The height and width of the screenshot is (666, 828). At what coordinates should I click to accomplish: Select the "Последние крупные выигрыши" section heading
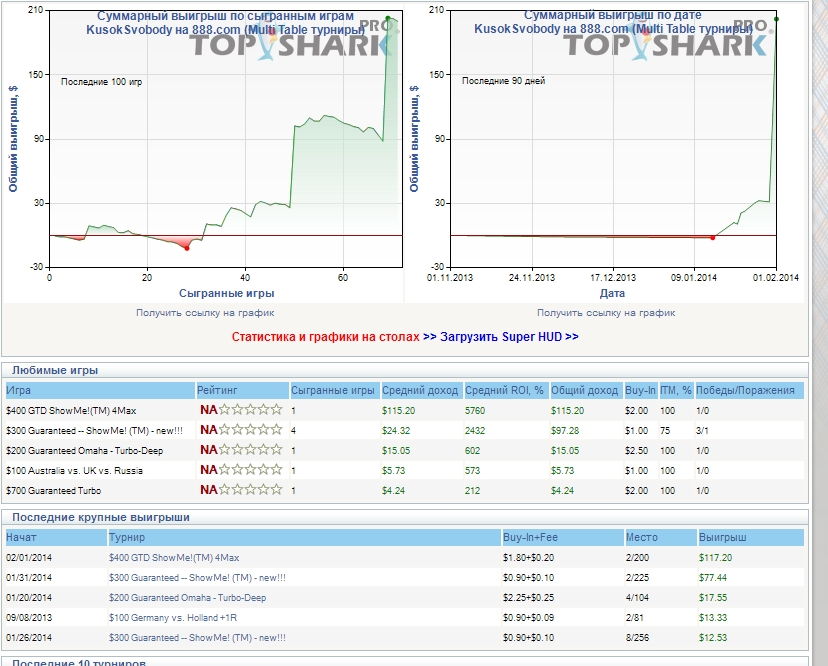click(101, 517)
